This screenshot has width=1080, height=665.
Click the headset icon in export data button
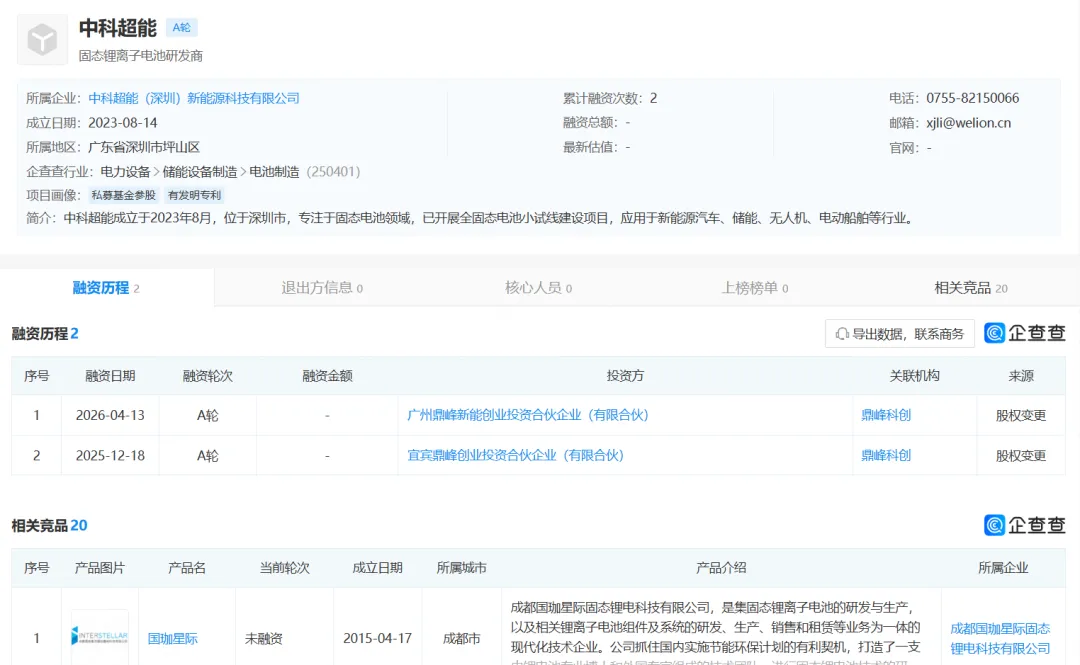tap(842, 334)
